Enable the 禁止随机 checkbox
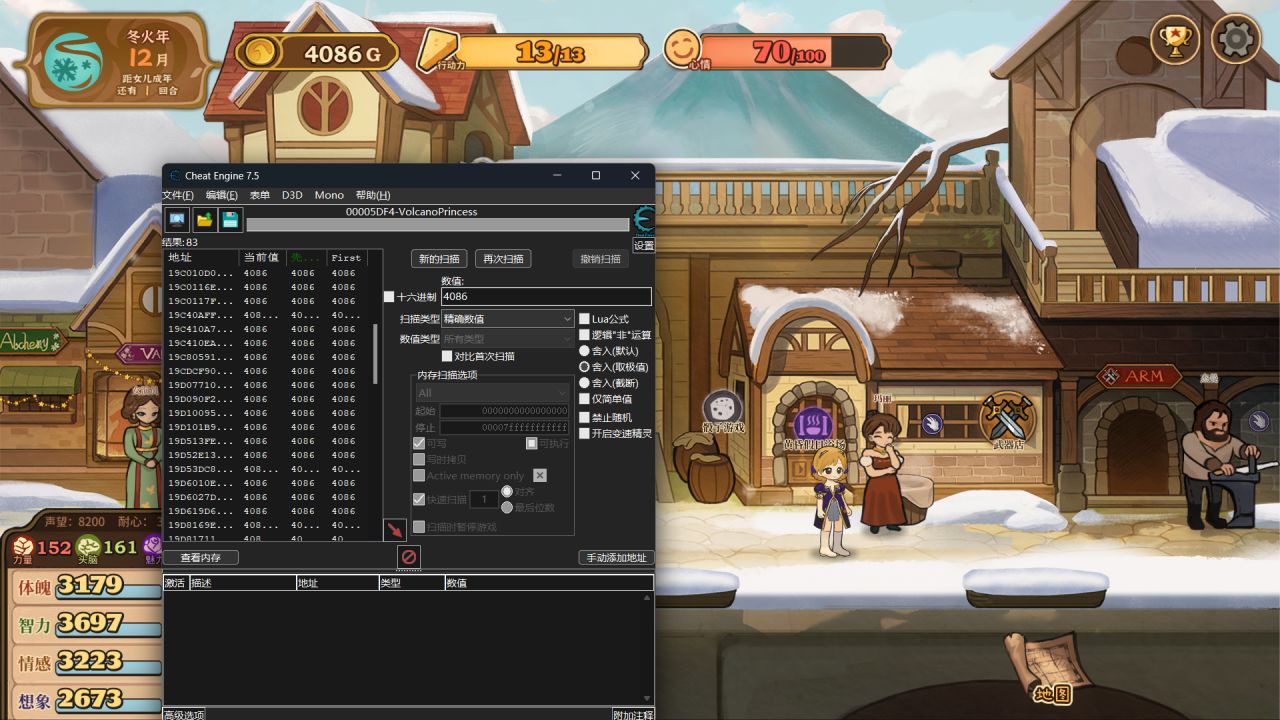The image size is (1280, 720). (x=584, y=417)
